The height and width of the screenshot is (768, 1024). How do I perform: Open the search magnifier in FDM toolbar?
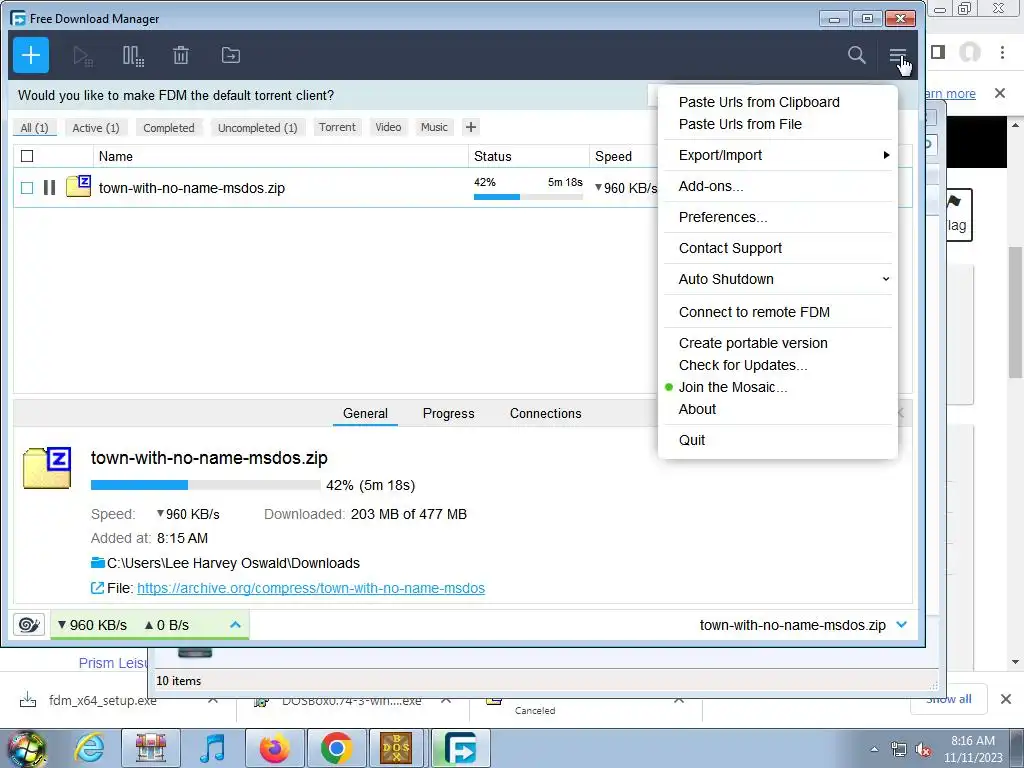[857, 55]
